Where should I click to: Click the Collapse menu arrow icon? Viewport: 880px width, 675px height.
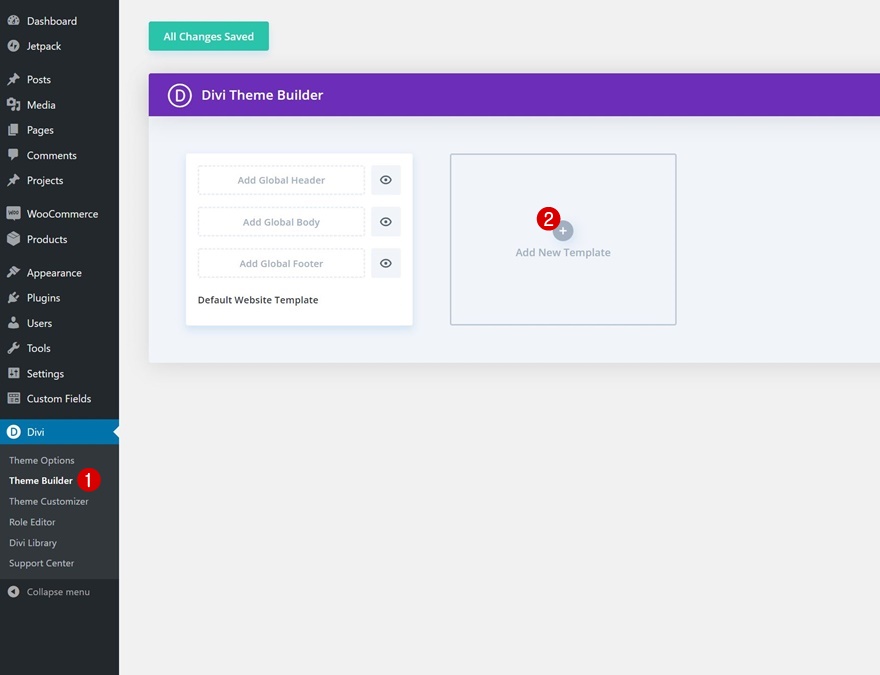13,591
